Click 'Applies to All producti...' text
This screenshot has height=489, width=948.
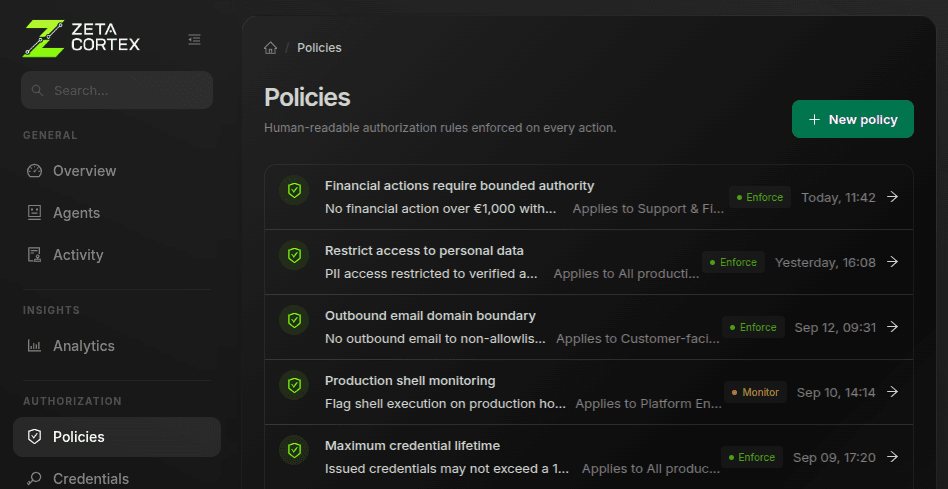[626, 274]
